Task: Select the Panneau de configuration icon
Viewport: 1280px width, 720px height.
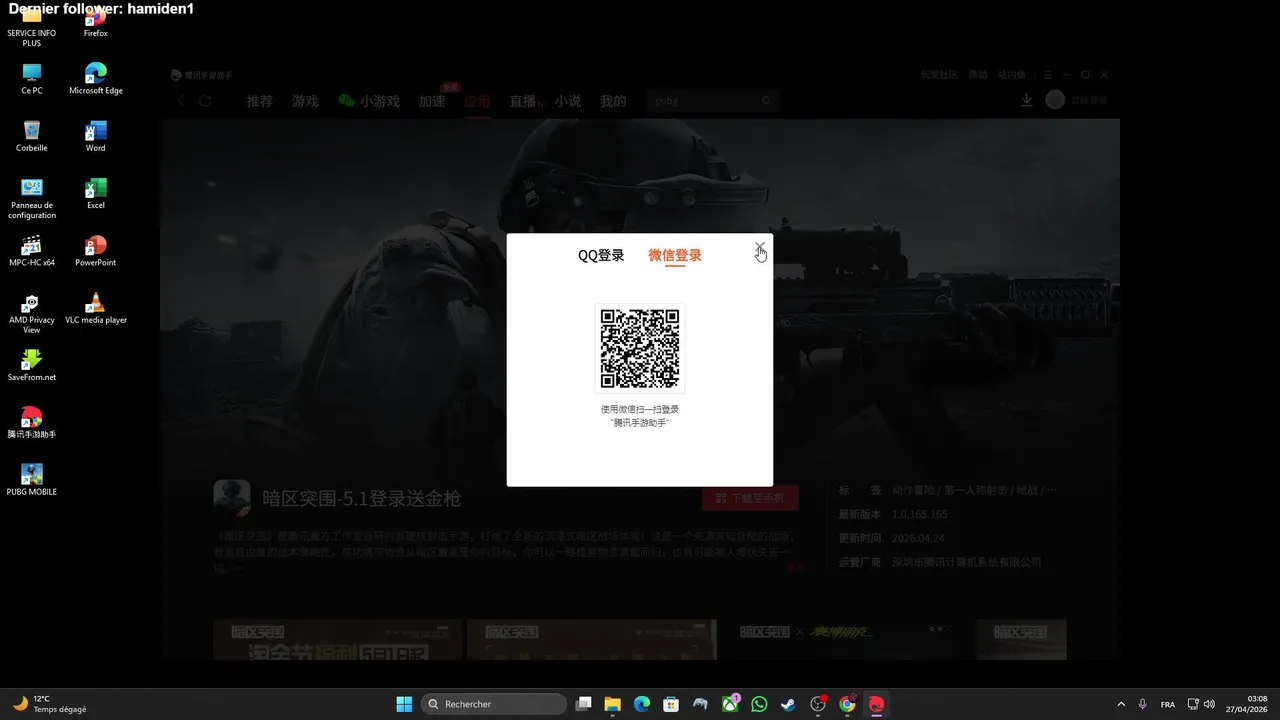Action: tap(32, 199)
